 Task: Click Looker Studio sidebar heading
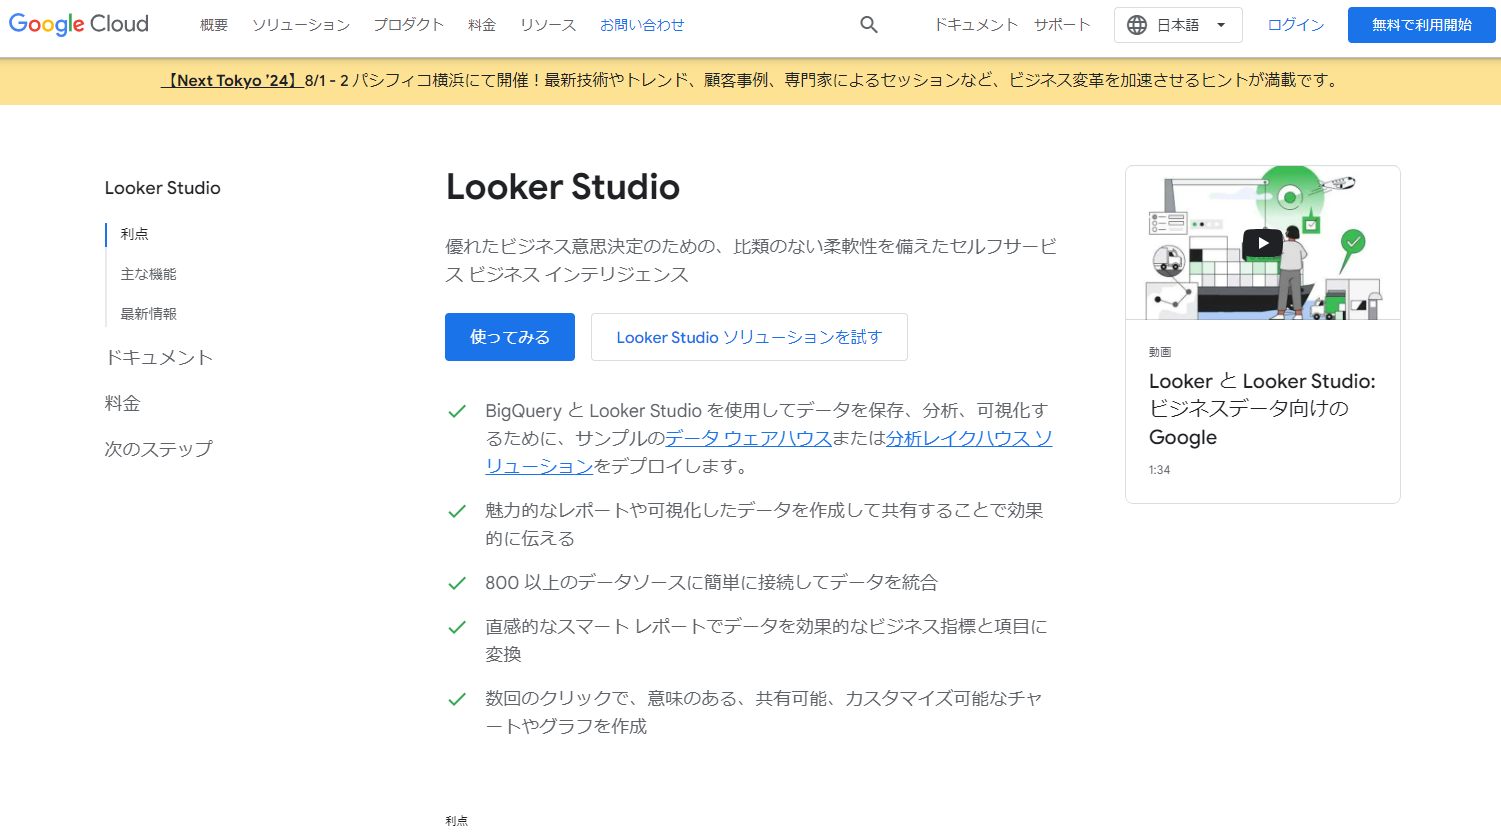163,188
